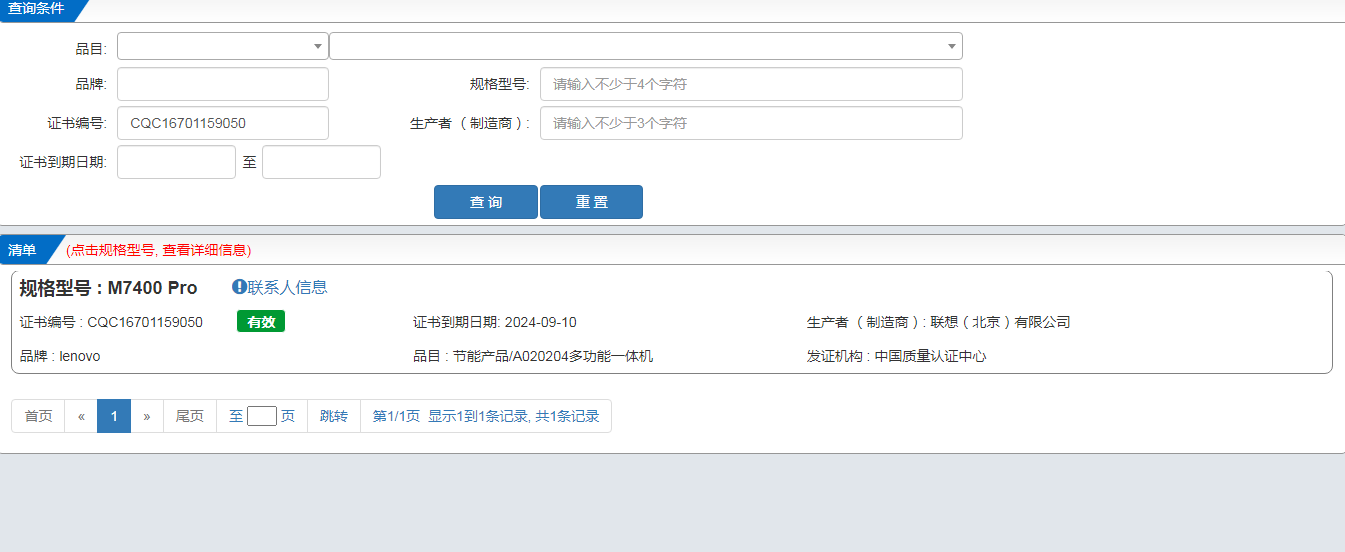This screenshot has width=1345, height=552.
Task: Go to 尾页 in pagination
Action: pos(190,416)
